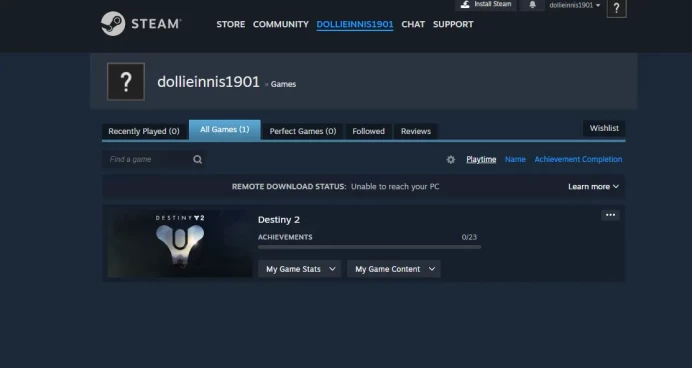
Task: Expand My Game Stats dropdown
Action: (299, 269)
